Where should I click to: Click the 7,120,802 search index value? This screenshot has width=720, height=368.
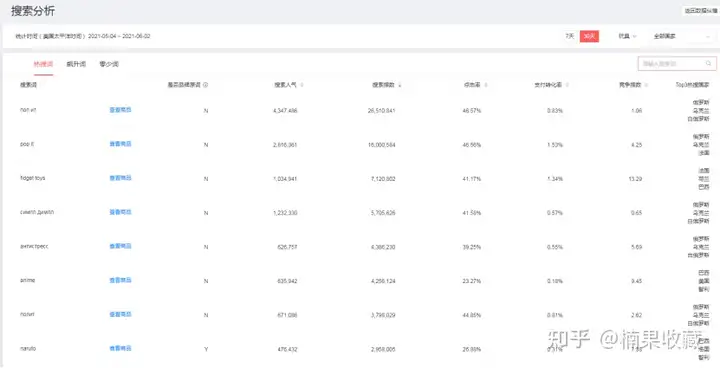383,179
